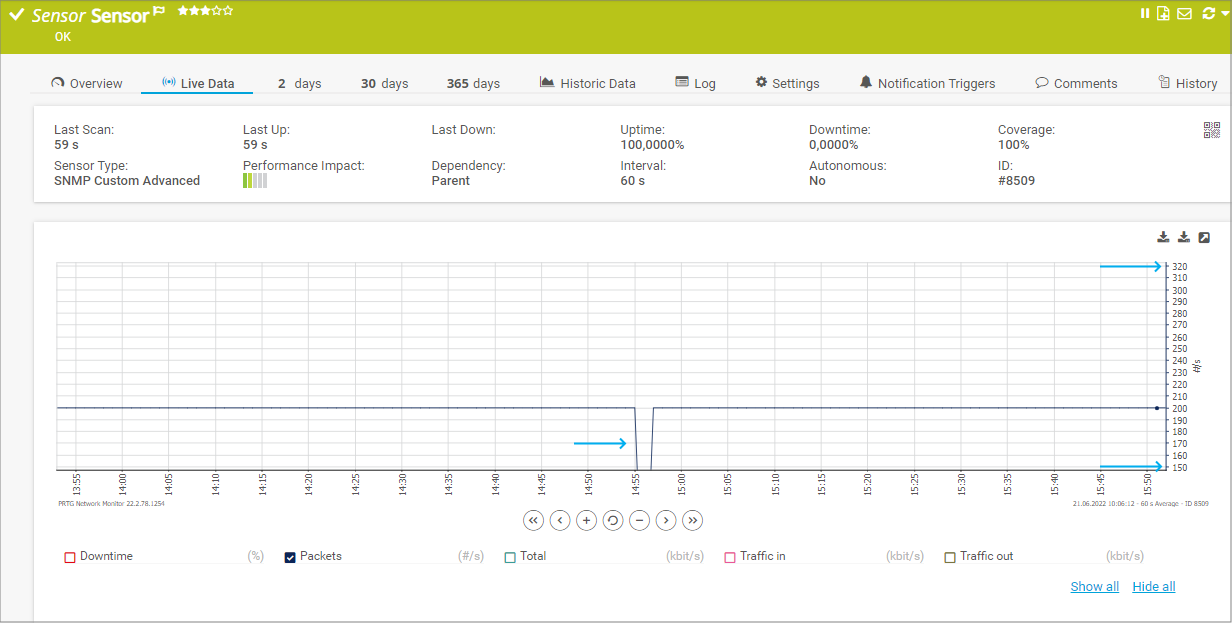Click the refresh scan icon in header
This screenshot has height=623, width=1232.
coord(1208,13)
